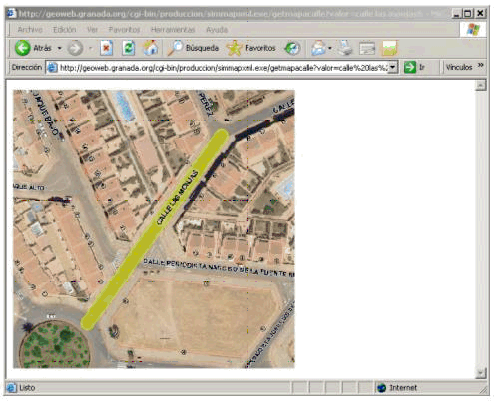This screenshot has height=401, width=495.
Task: Open the Home page icon
Action: [x=151, y=48]
